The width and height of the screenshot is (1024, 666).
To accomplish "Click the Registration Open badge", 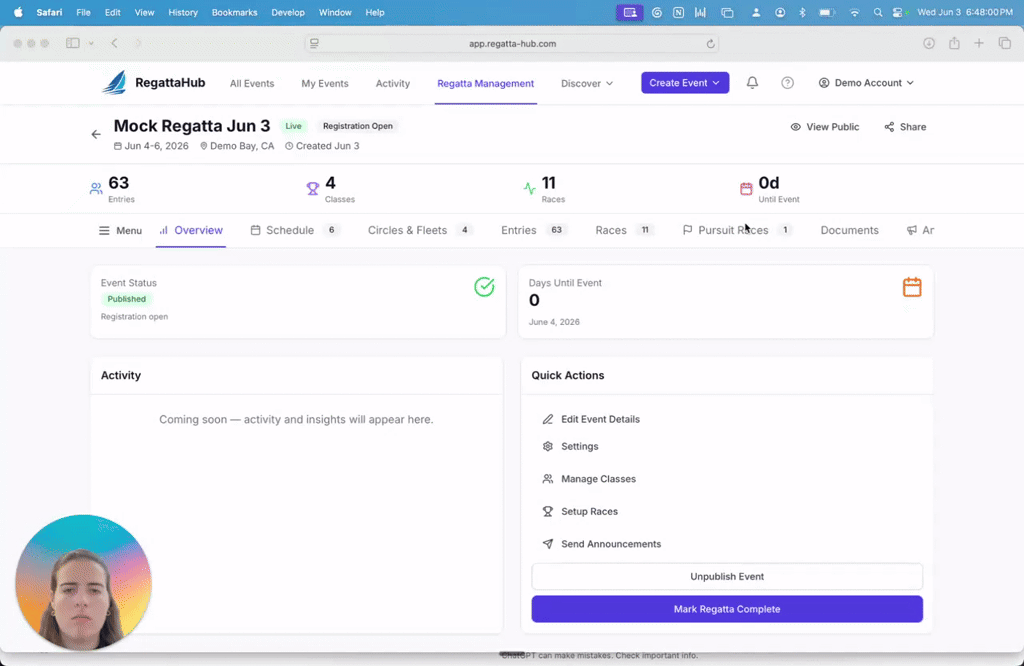I will [x=358, y=126].
